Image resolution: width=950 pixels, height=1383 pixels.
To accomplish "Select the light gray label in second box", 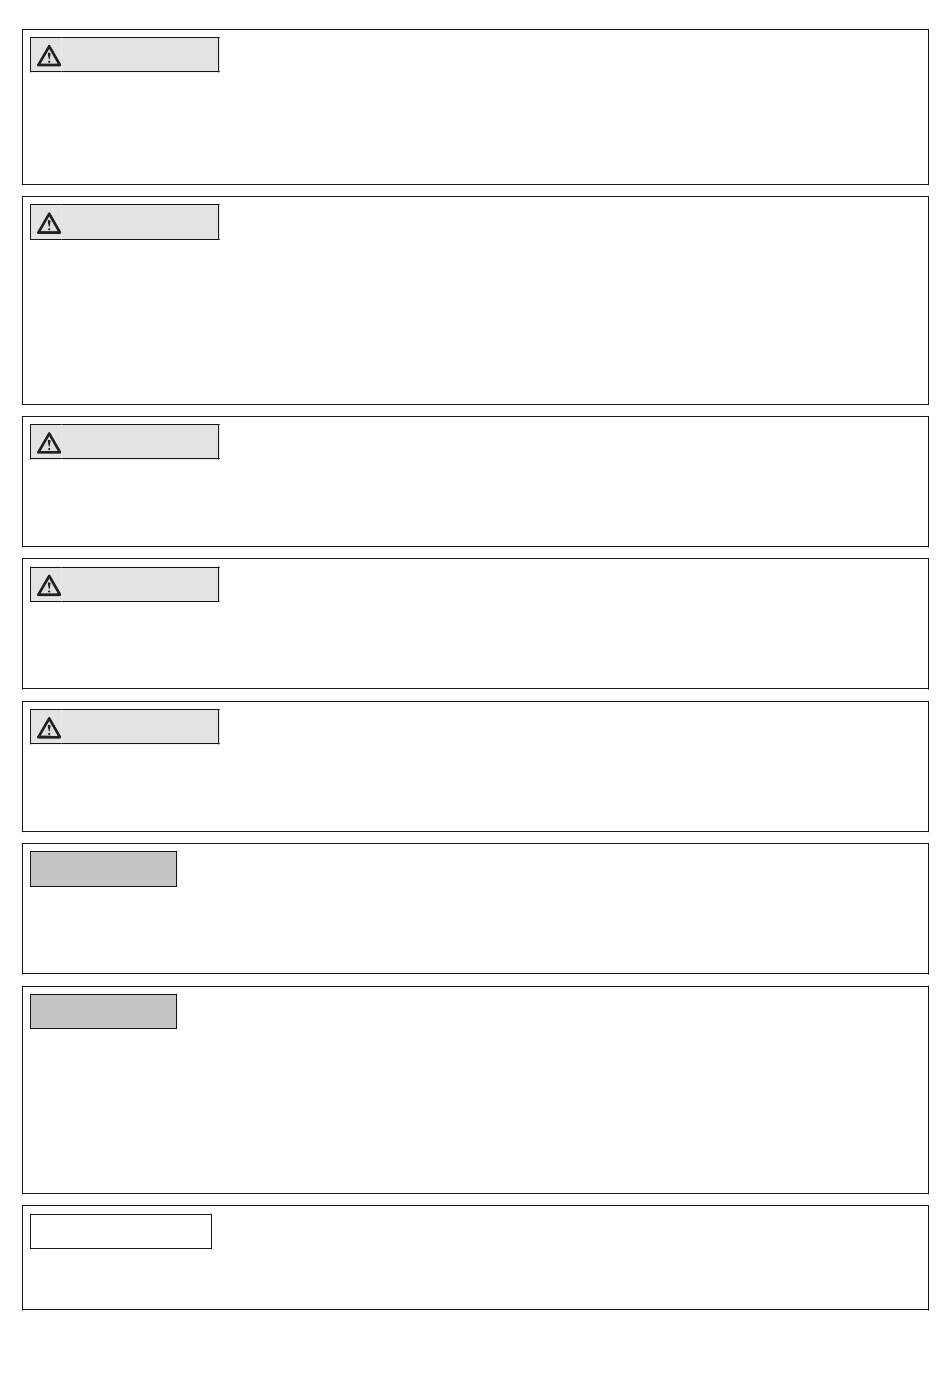I will click(124, 222).
